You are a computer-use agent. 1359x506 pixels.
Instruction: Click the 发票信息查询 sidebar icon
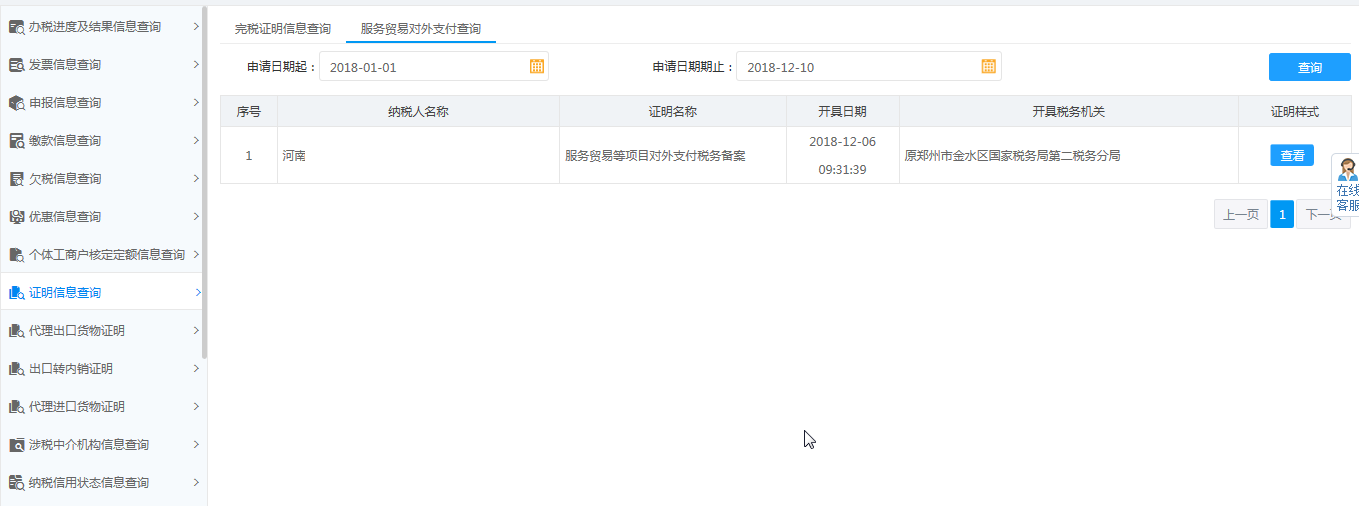coord(16,65)
